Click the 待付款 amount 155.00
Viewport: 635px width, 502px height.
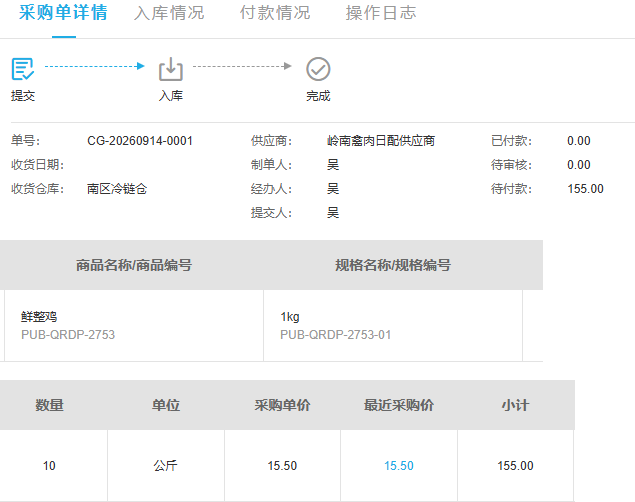585,189
